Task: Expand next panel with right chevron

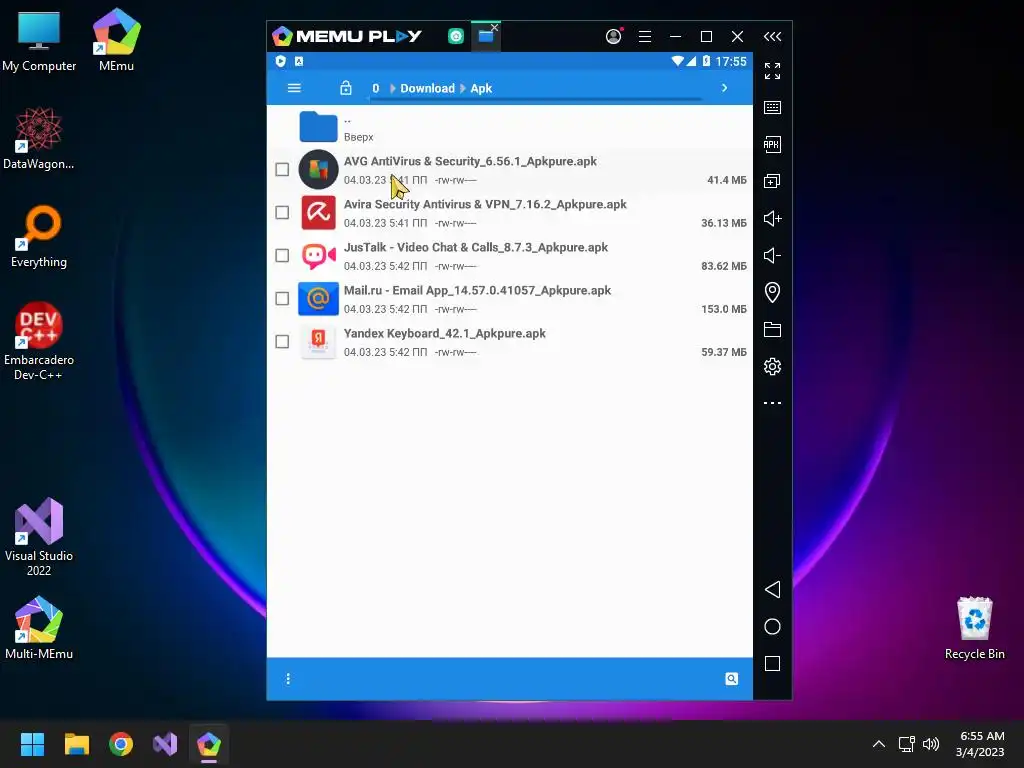Action: pyautogui.click(x=724, y=88)
